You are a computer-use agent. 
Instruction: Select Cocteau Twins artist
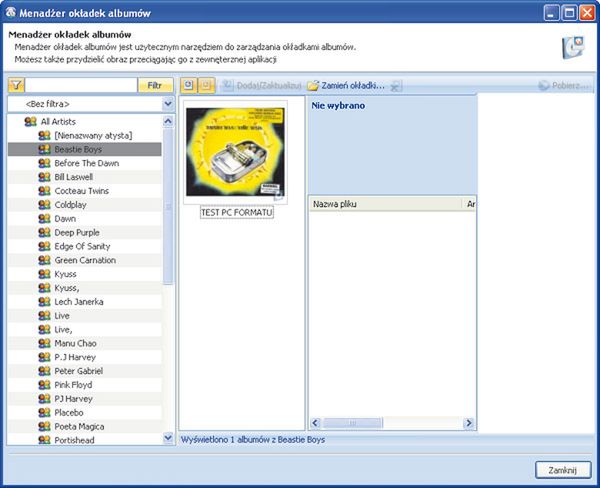[x=82, y=191]
